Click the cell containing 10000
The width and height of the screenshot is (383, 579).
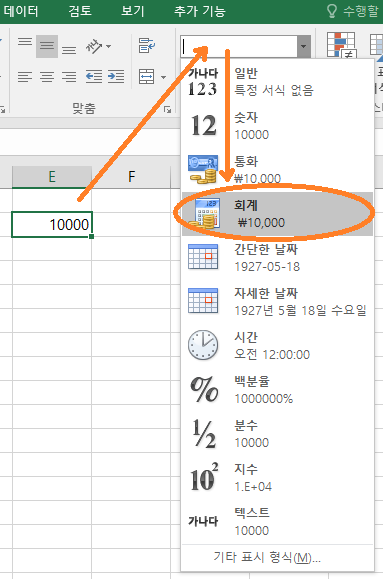52,224
